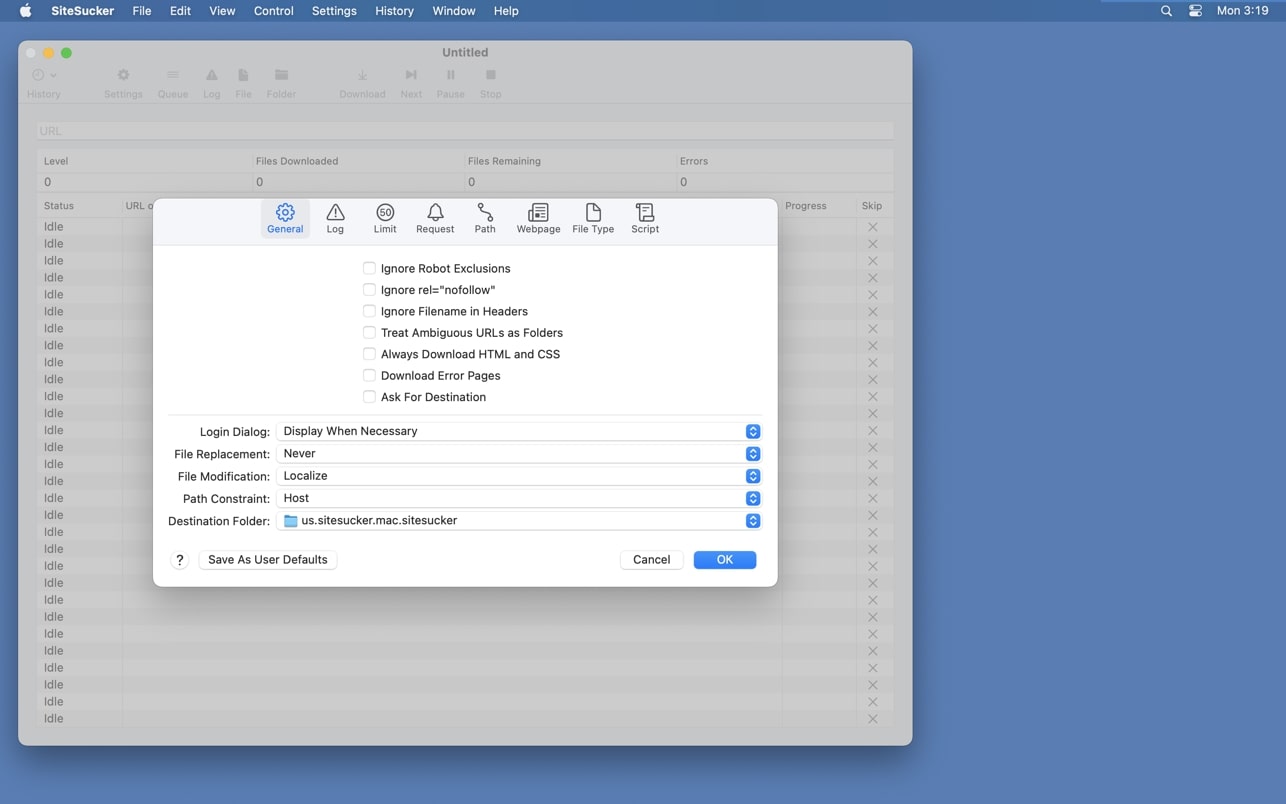Click the help question mark button
This screenshot has width=1286, height=804.
pos(180,560)
